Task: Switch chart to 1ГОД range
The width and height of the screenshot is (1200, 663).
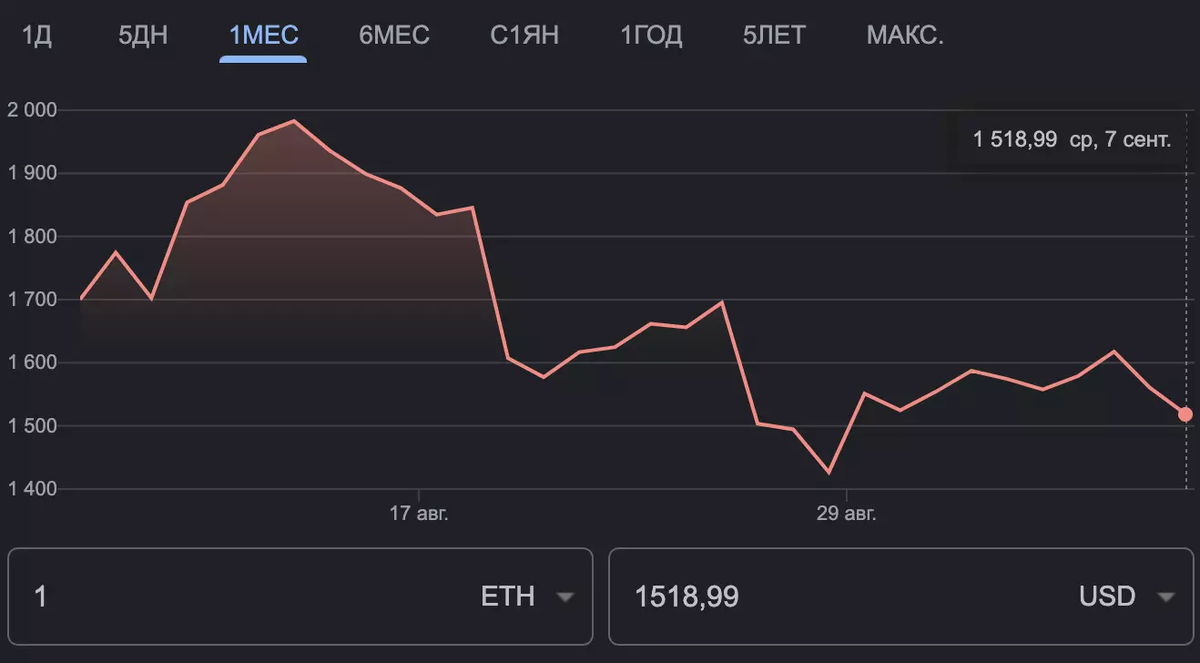Action: pyautogui.click(x=651, y=36)
